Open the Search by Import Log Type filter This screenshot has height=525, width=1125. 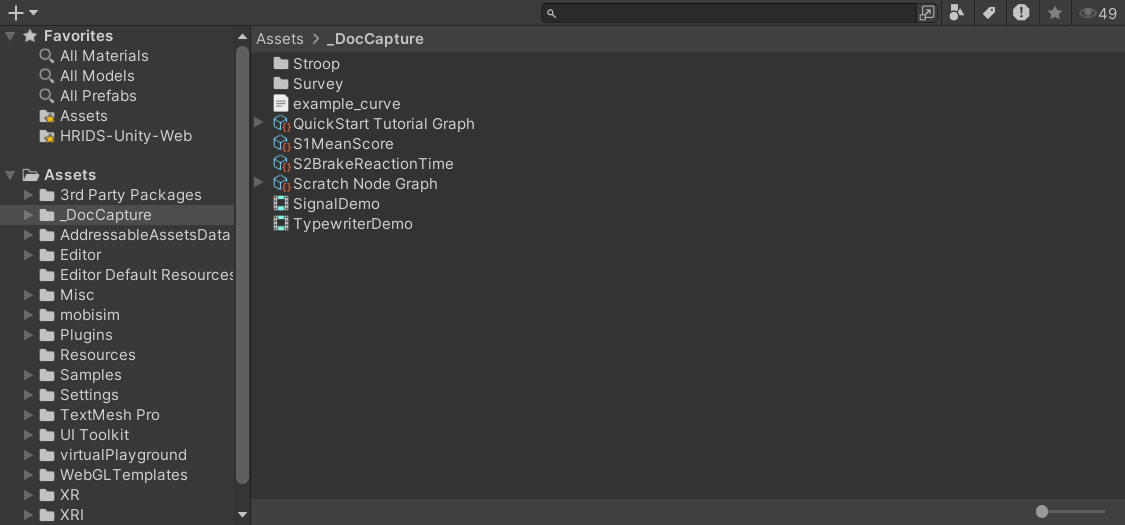point(1021,12)
